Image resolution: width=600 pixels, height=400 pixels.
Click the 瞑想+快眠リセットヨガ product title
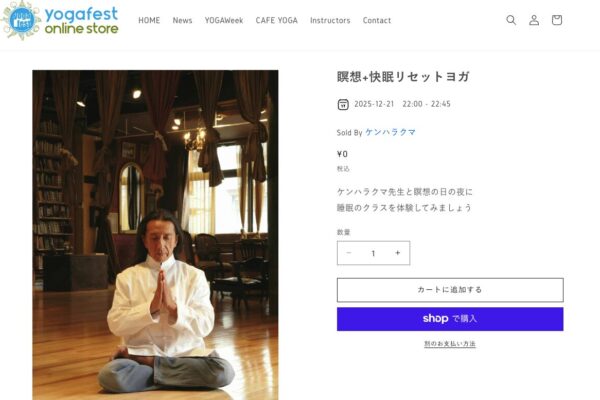pyautogui.click(x=403, y=77)
